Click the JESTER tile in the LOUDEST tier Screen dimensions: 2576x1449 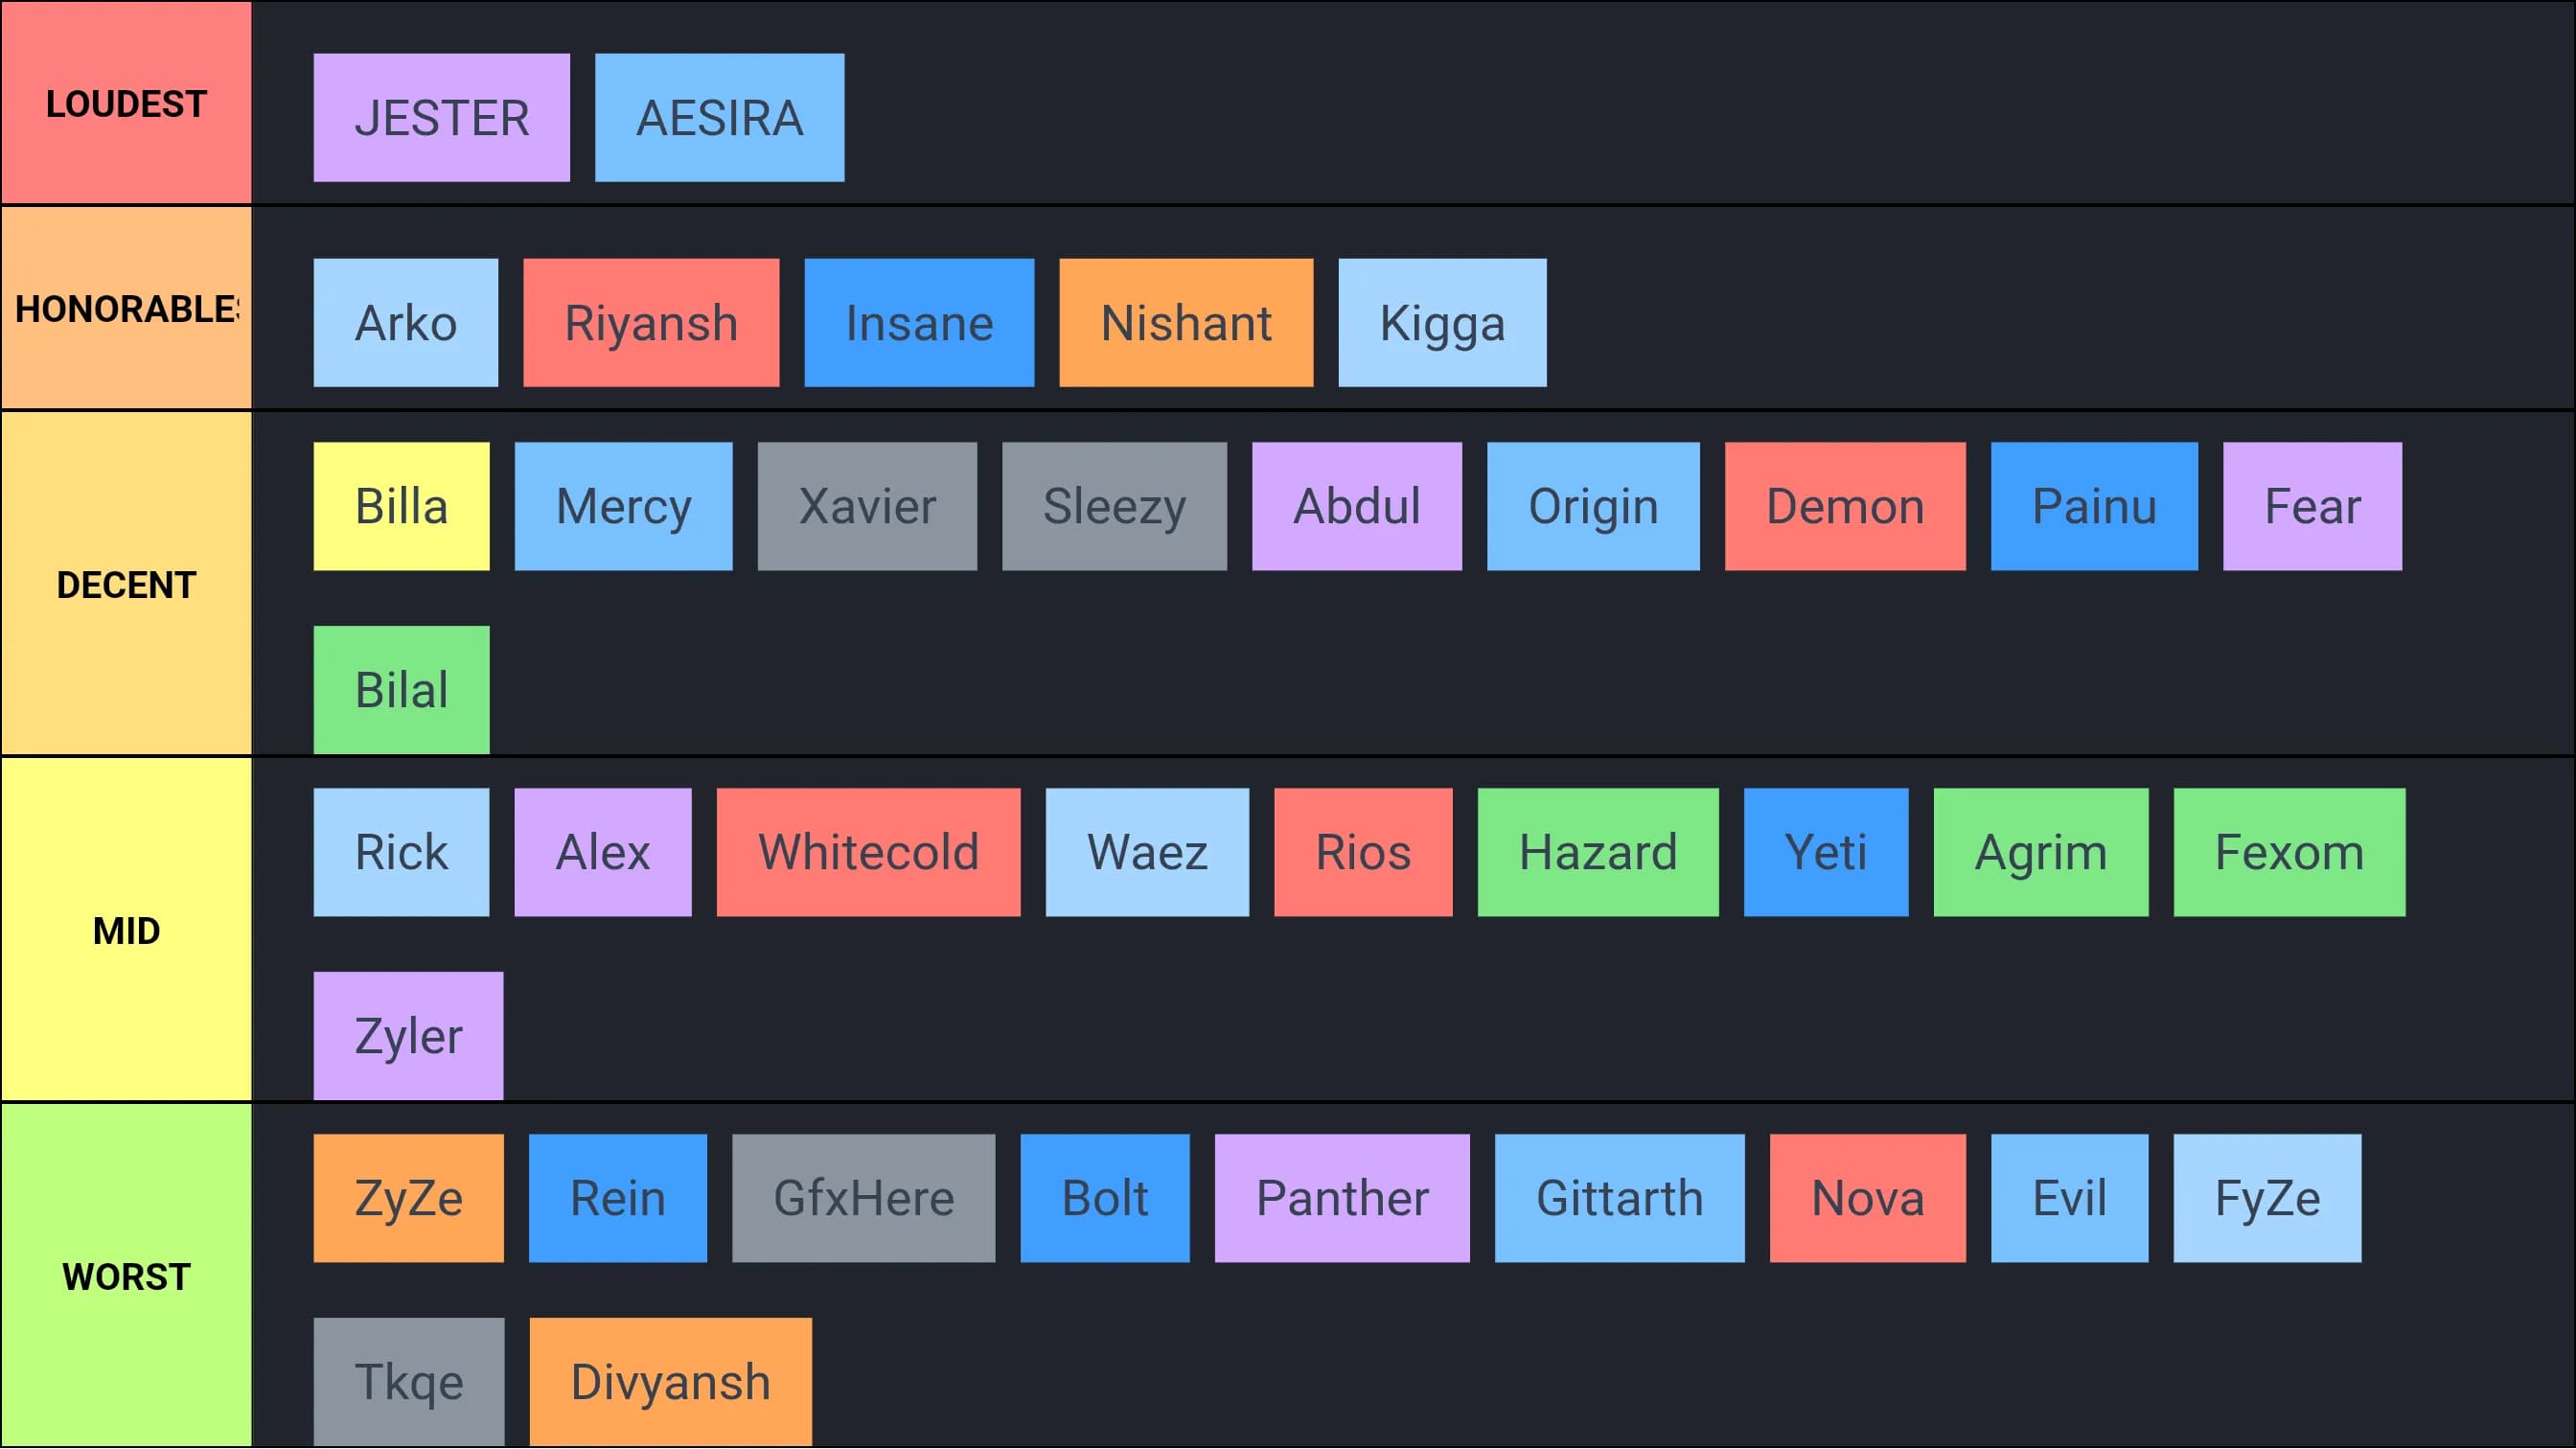441,118
